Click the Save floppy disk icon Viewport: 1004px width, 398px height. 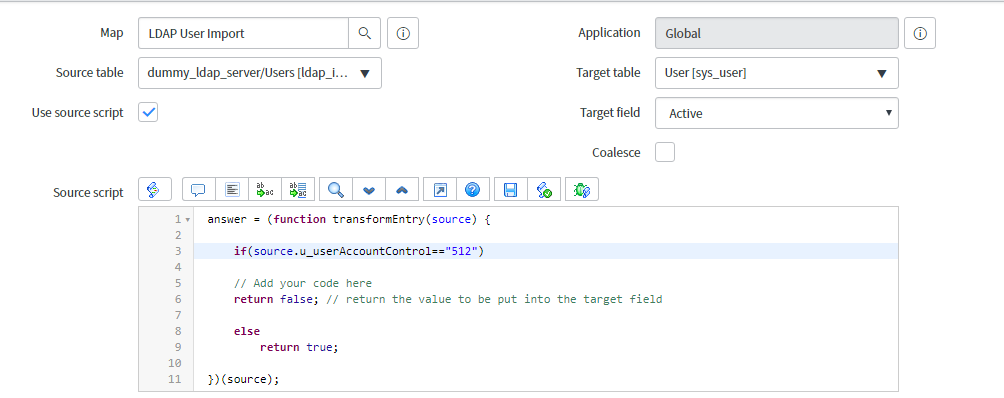[x=510, y=189]
